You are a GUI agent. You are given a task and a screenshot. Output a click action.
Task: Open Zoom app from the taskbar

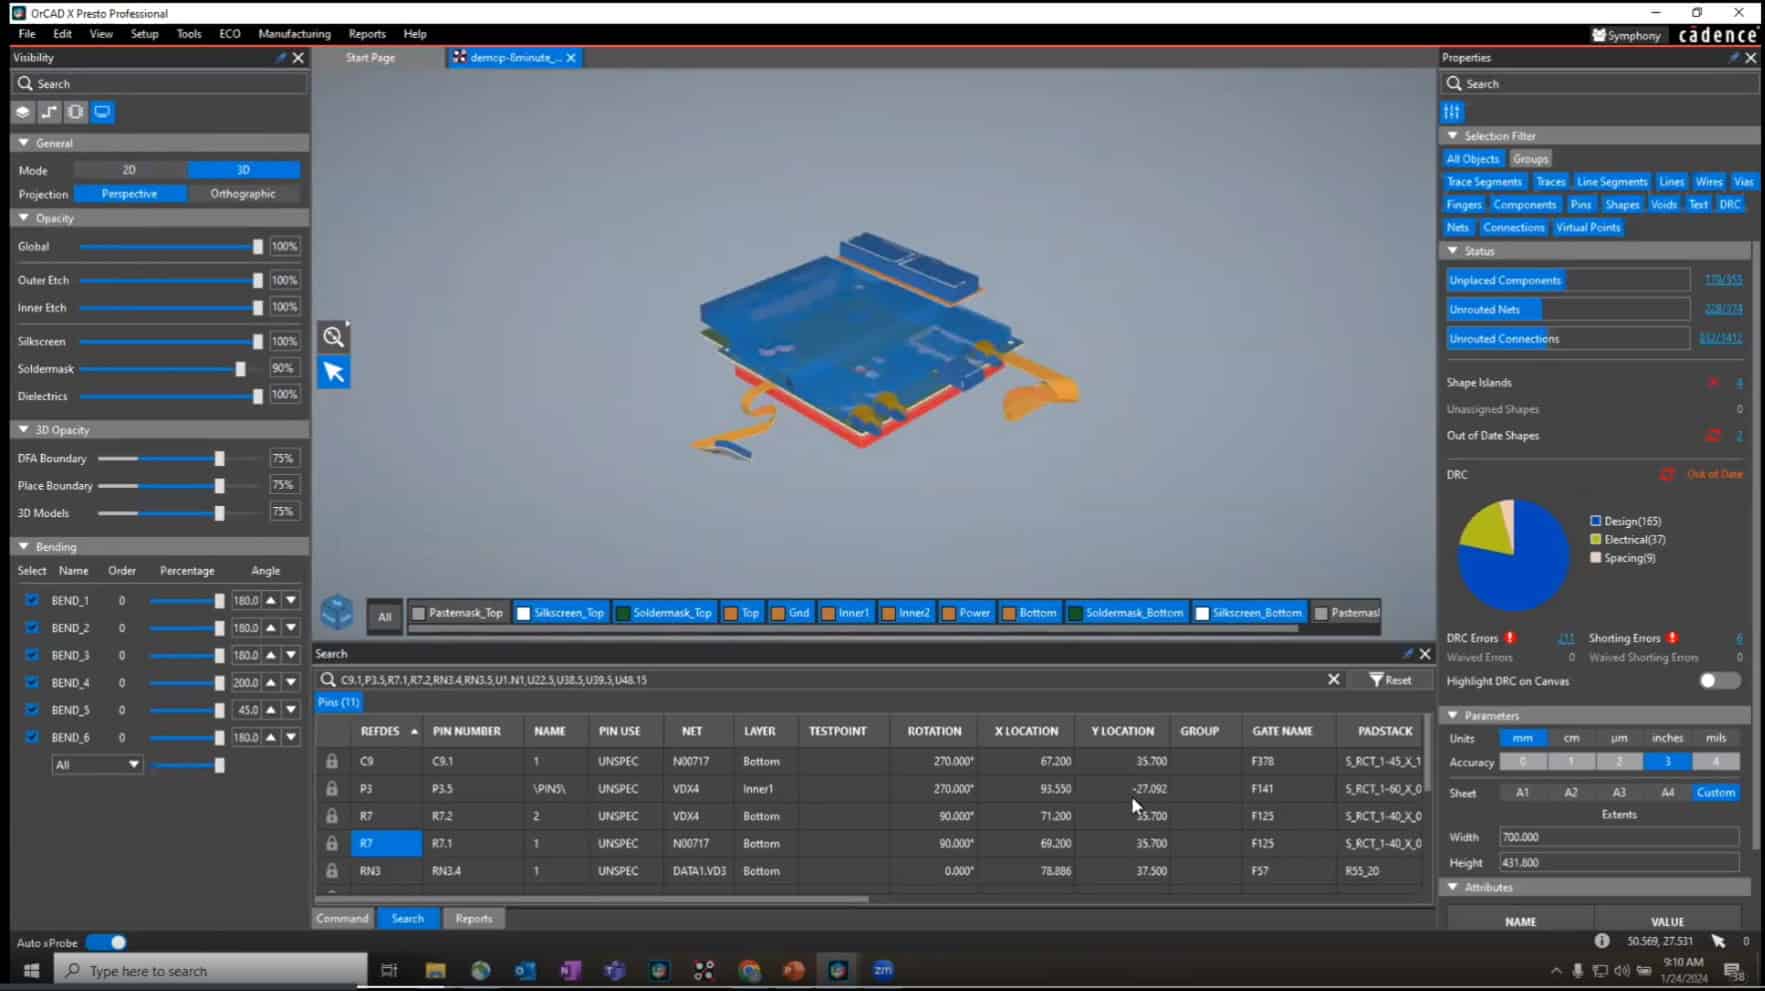pos(883,970)
